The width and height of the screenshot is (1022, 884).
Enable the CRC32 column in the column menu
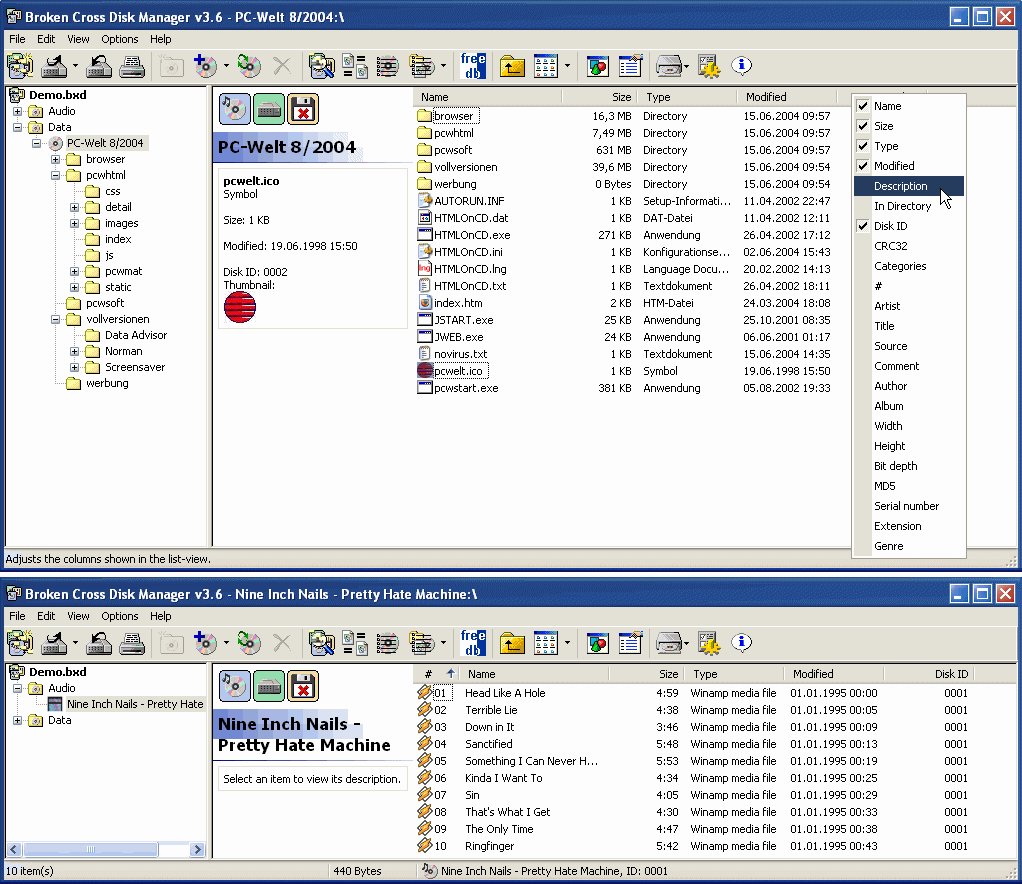tap(909, 246)
